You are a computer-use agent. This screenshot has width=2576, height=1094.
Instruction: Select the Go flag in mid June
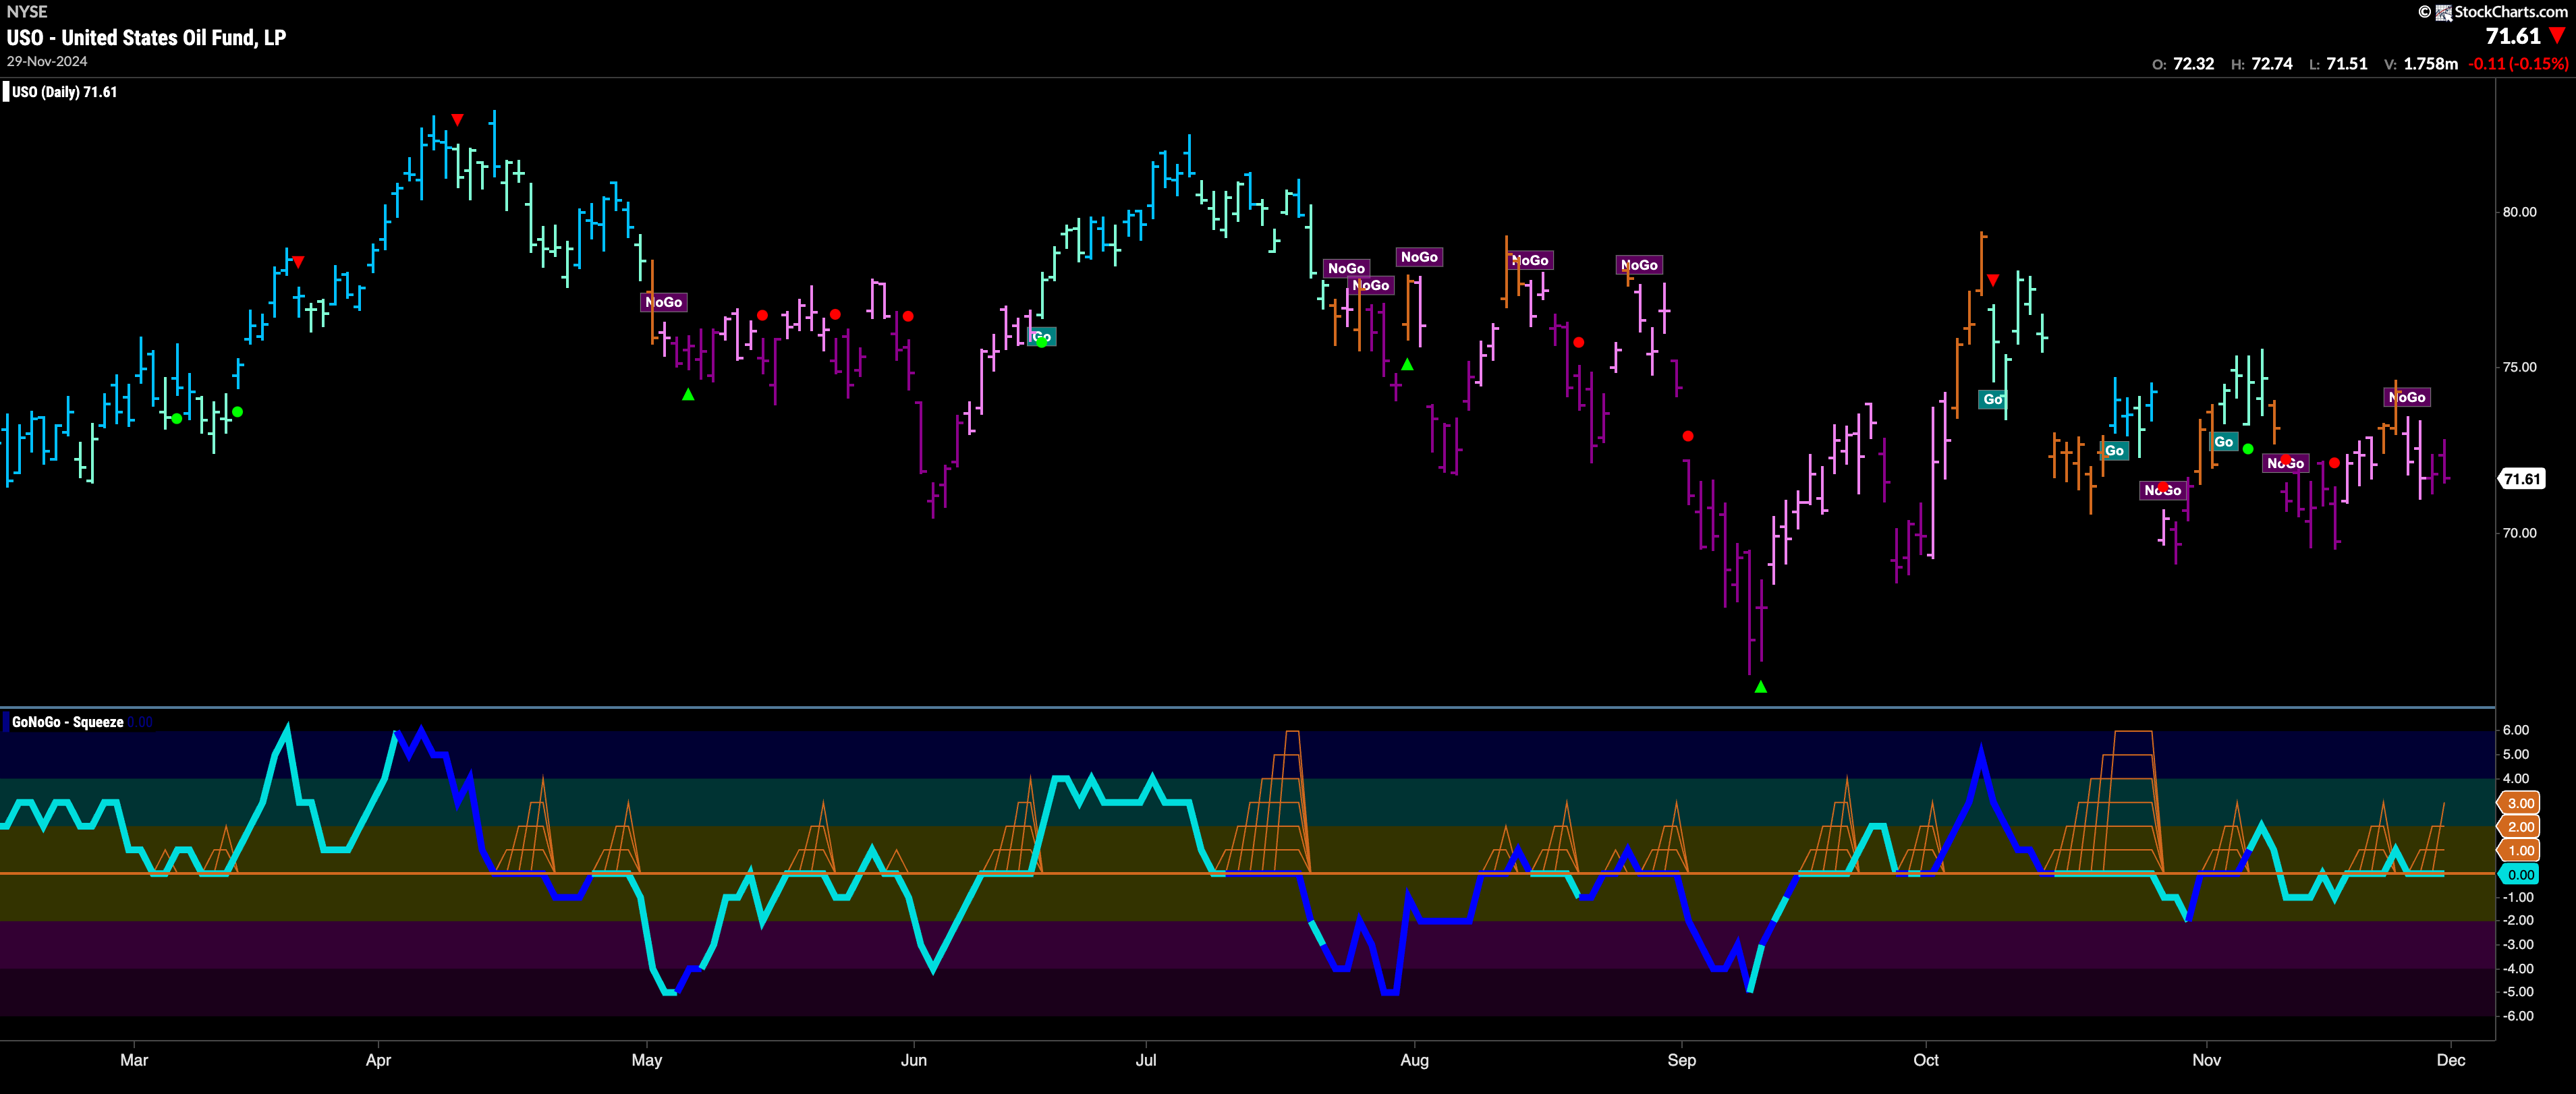tap(1041, 336)
